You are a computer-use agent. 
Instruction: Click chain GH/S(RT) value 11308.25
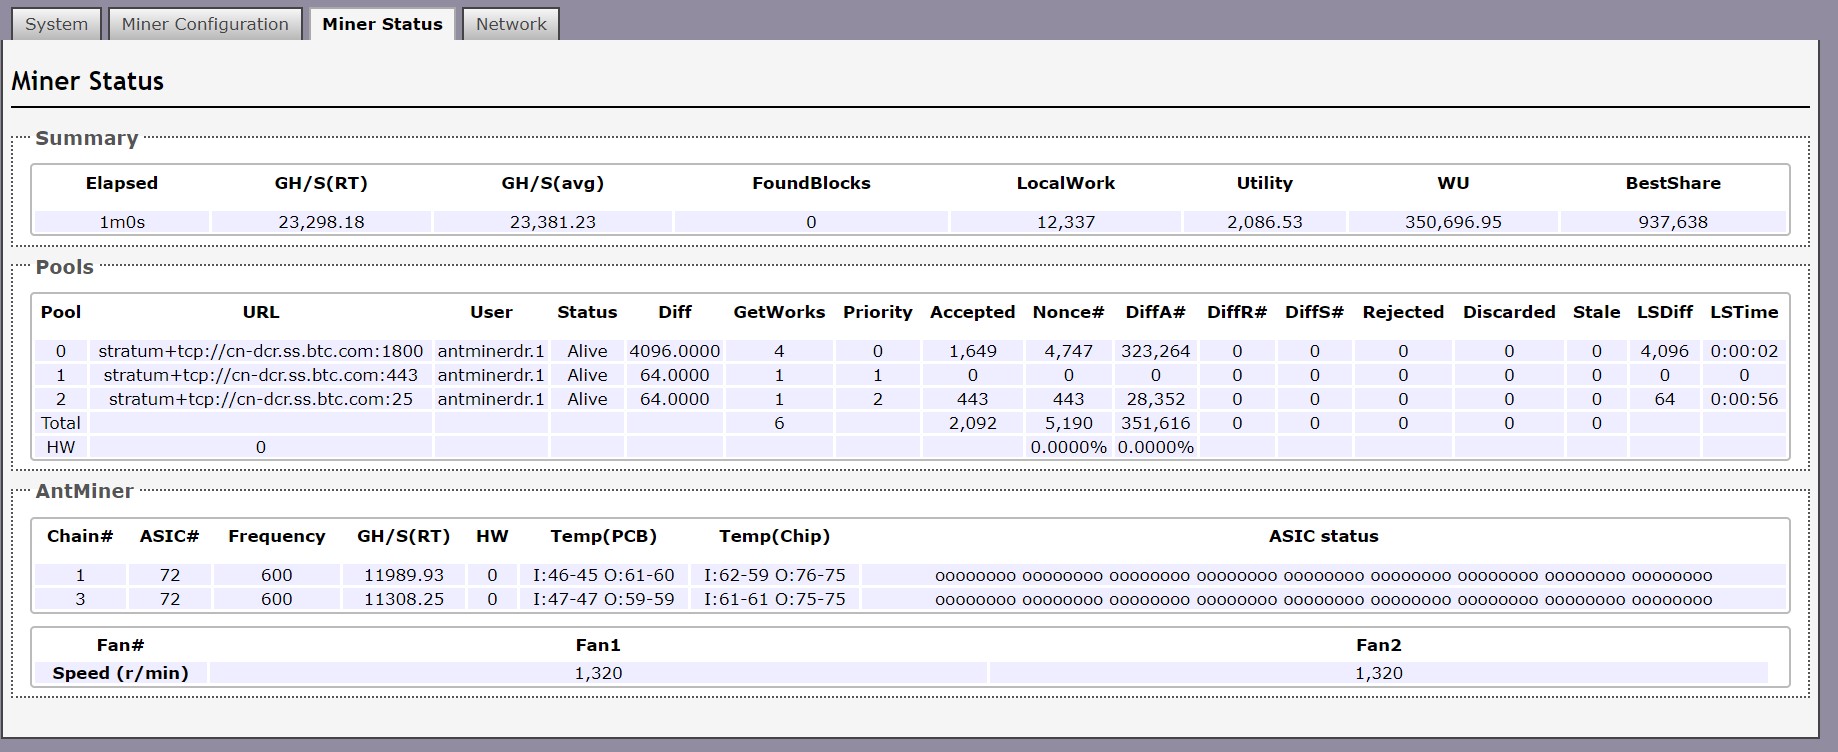404,599
